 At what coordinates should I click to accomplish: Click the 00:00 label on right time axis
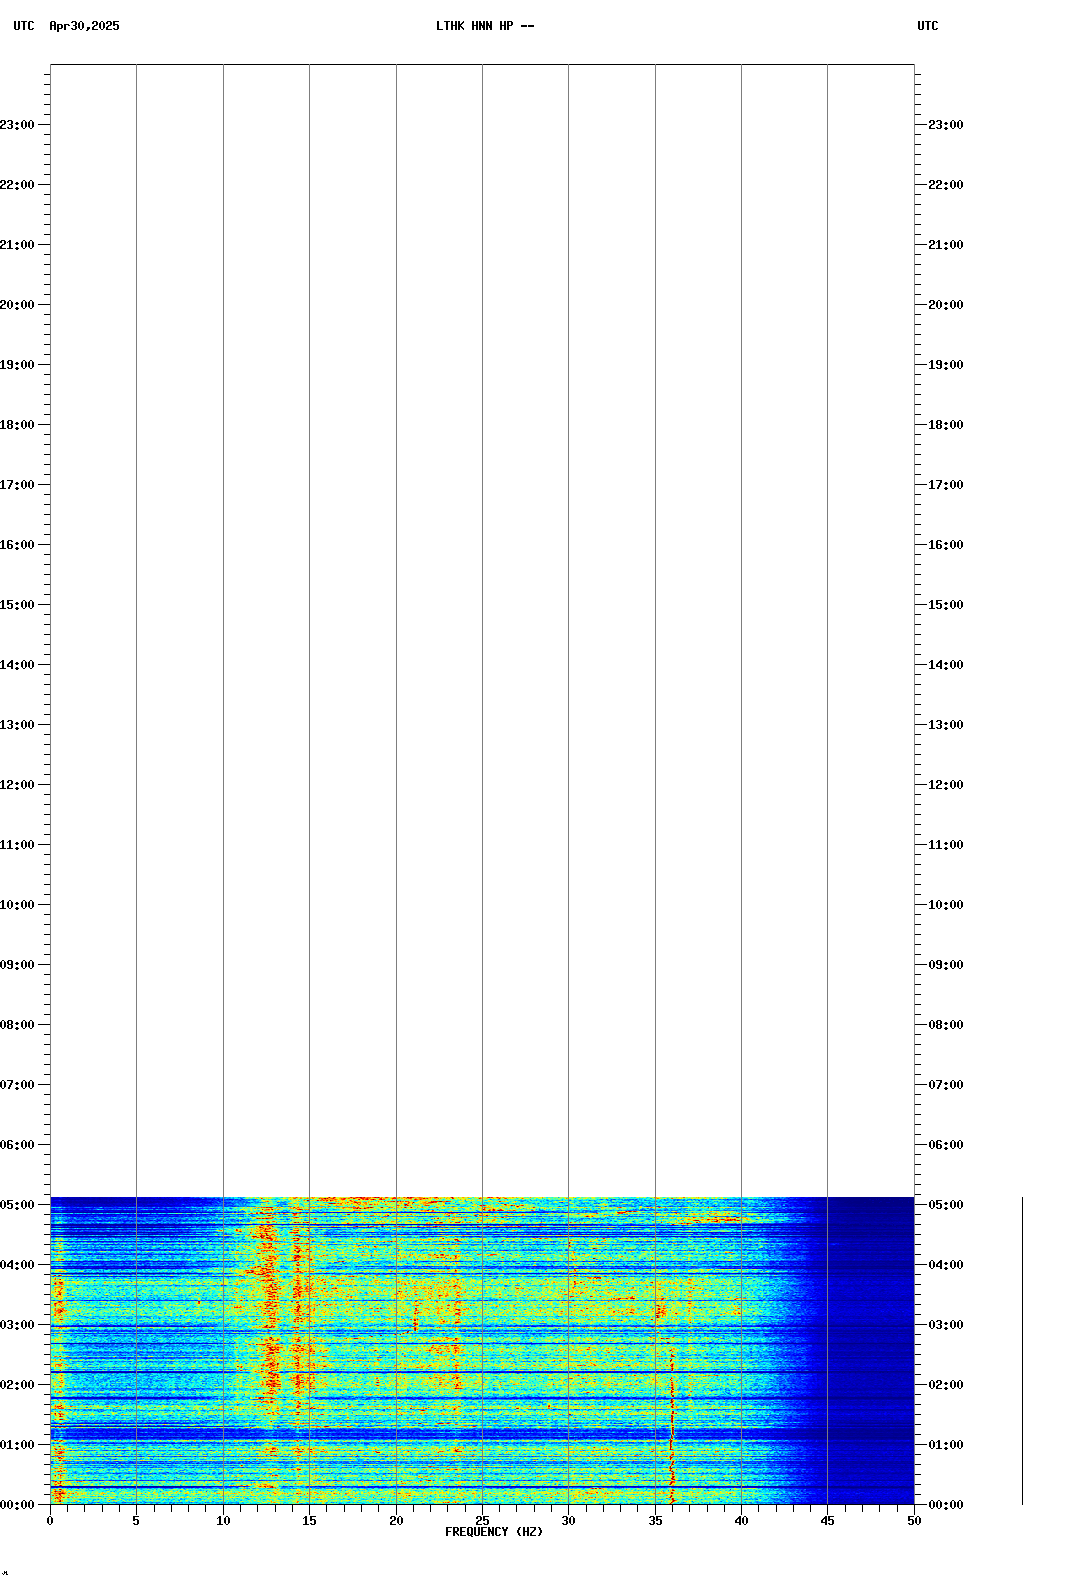[946, 1505]
